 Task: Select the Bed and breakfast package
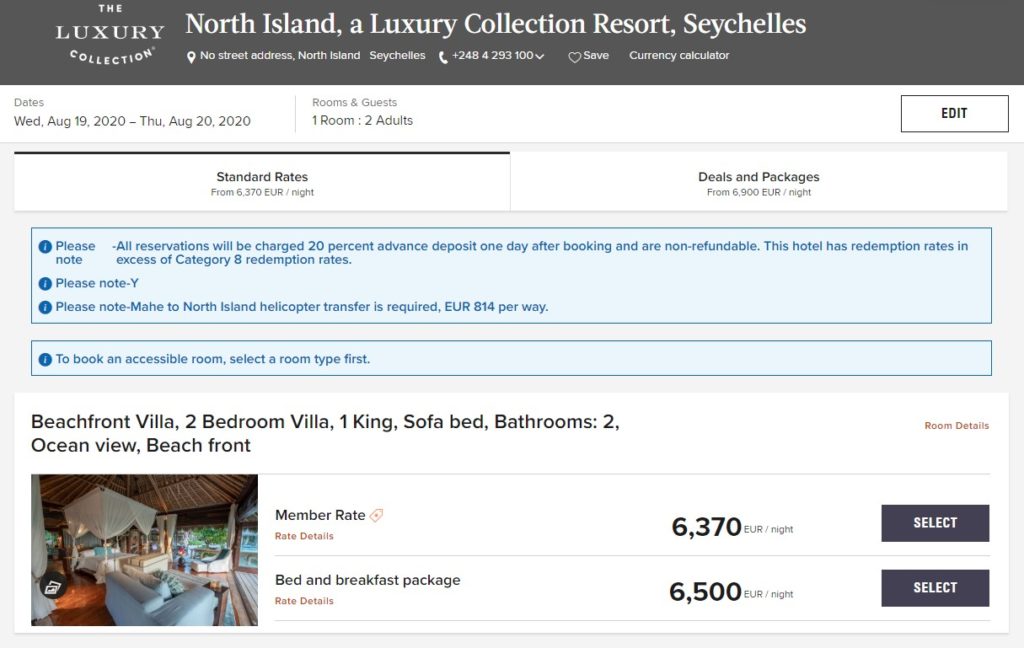934,588
